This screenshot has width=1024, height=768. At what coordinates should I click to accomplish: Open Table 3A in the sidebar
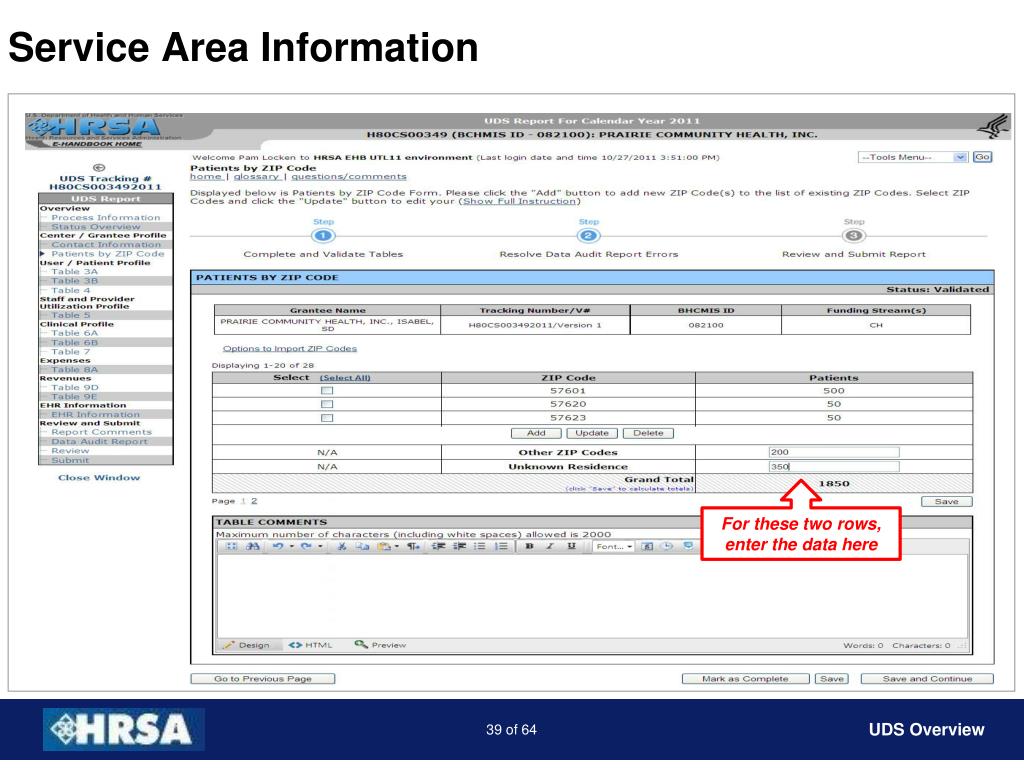pyautogui.click(x=74, y=272)
